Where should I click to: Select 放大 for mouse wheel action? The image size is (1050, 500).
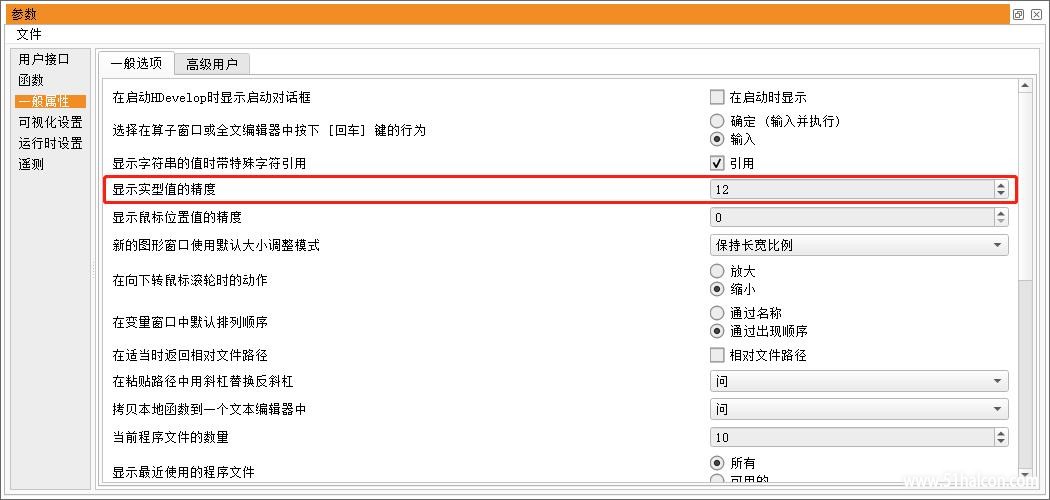coord(717,271)
